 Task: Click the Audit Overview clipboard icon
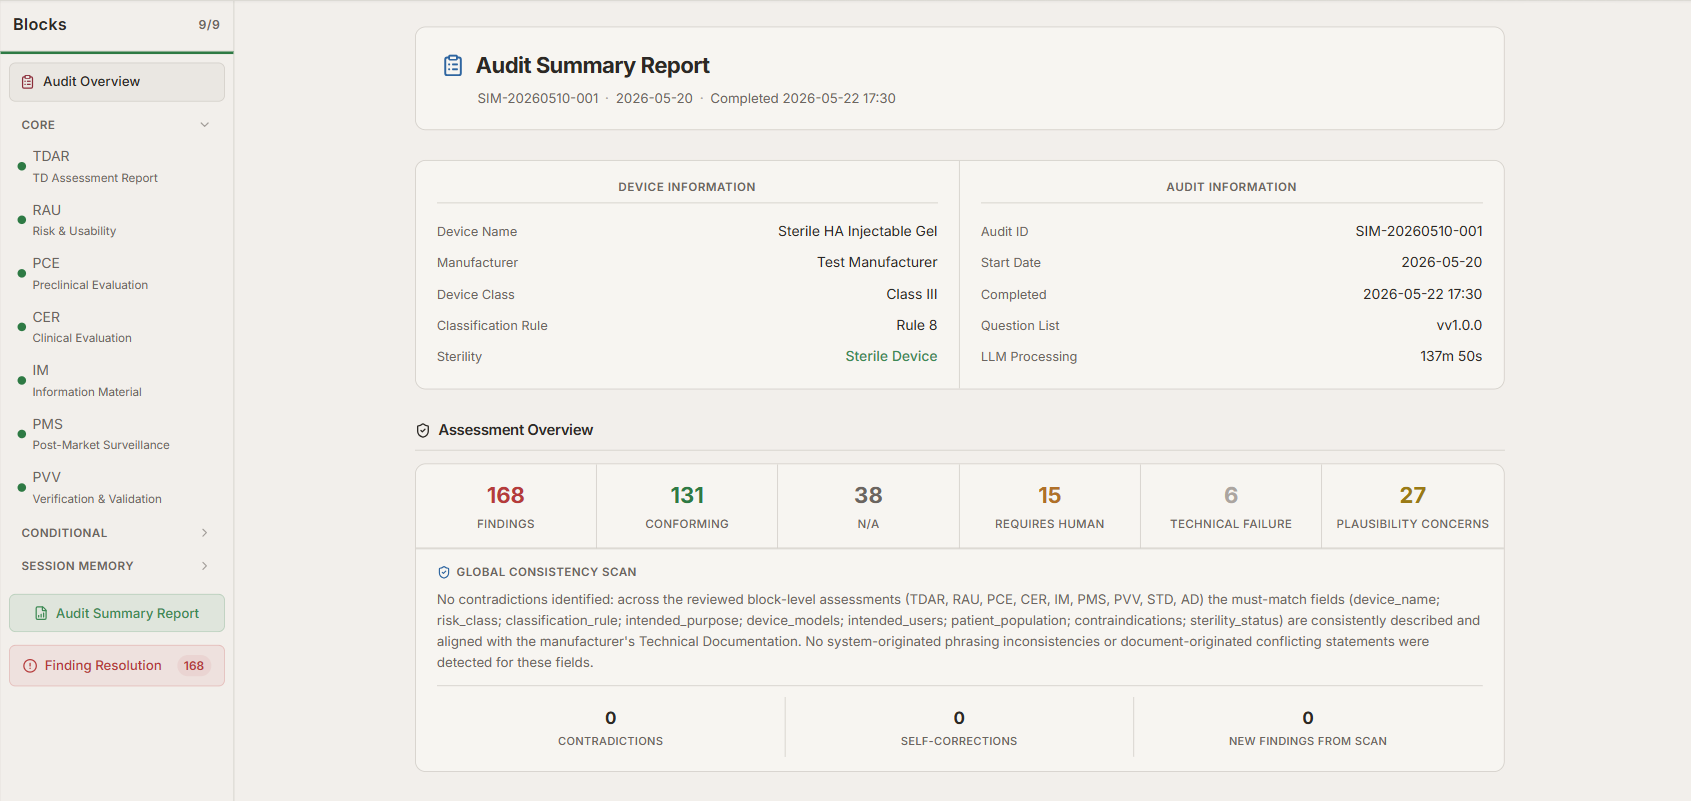point(28,82)
